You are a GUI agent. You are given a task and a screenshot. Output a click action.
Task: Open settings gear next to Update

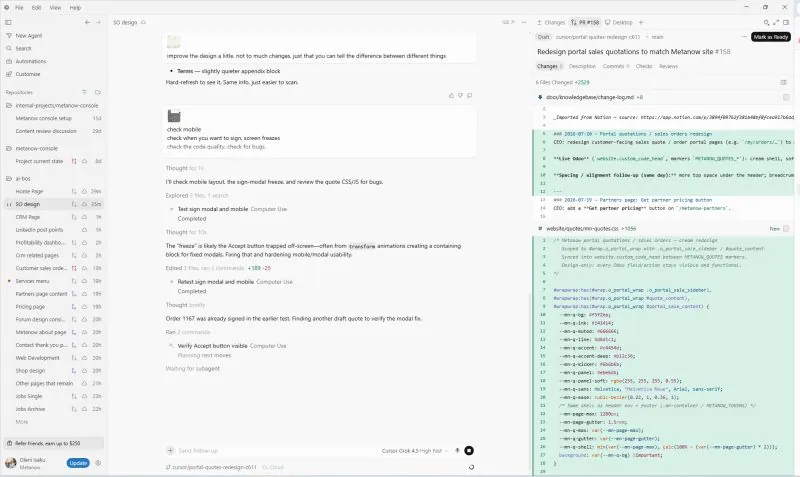98,463
